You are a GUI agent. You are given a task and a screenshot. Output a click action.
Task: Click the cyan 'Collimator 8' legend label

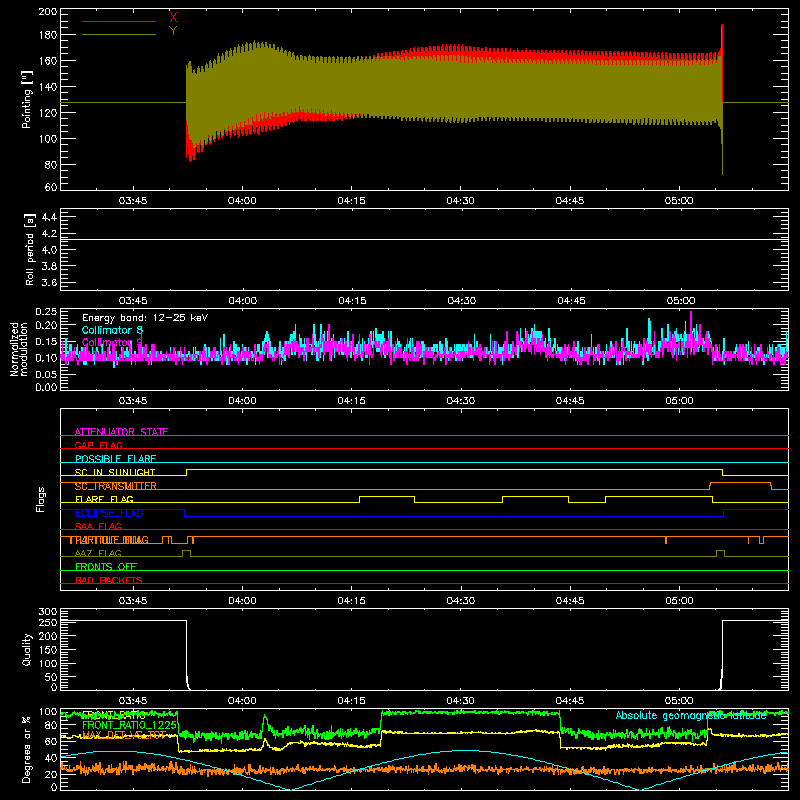[112, 330]
